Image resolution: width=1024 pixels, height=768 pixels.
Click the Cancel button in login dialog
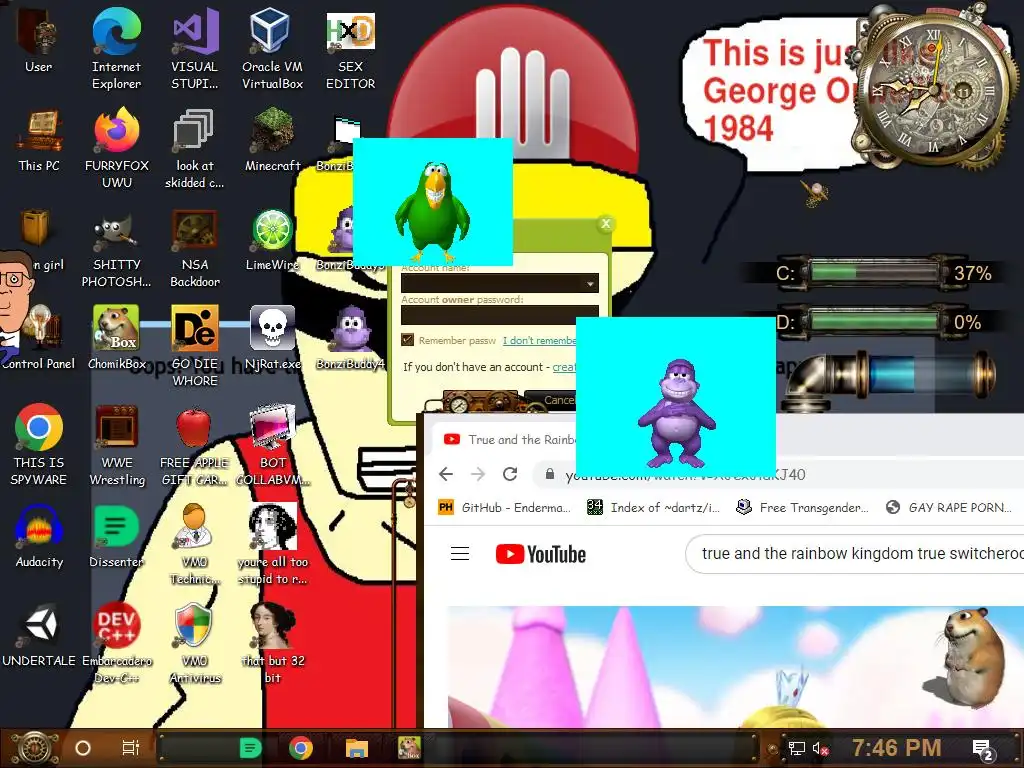click(550, 400)
